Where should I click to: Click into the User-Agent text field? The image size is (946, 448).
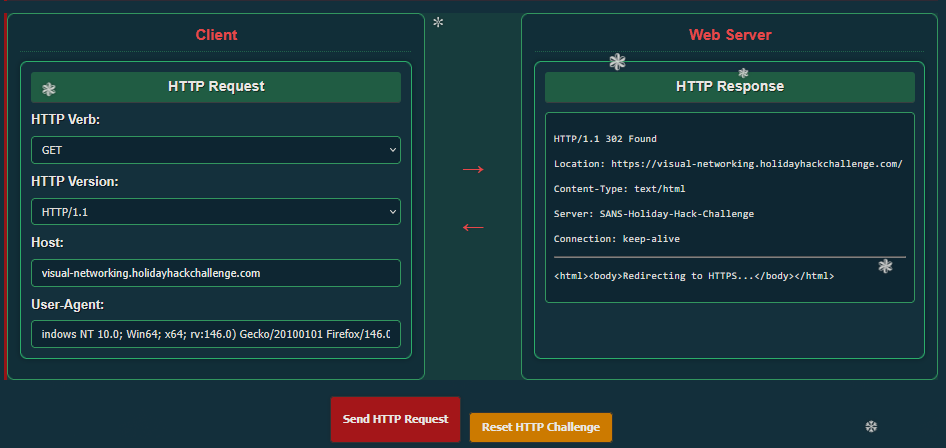pyautogui.click(x=216, y=334)
